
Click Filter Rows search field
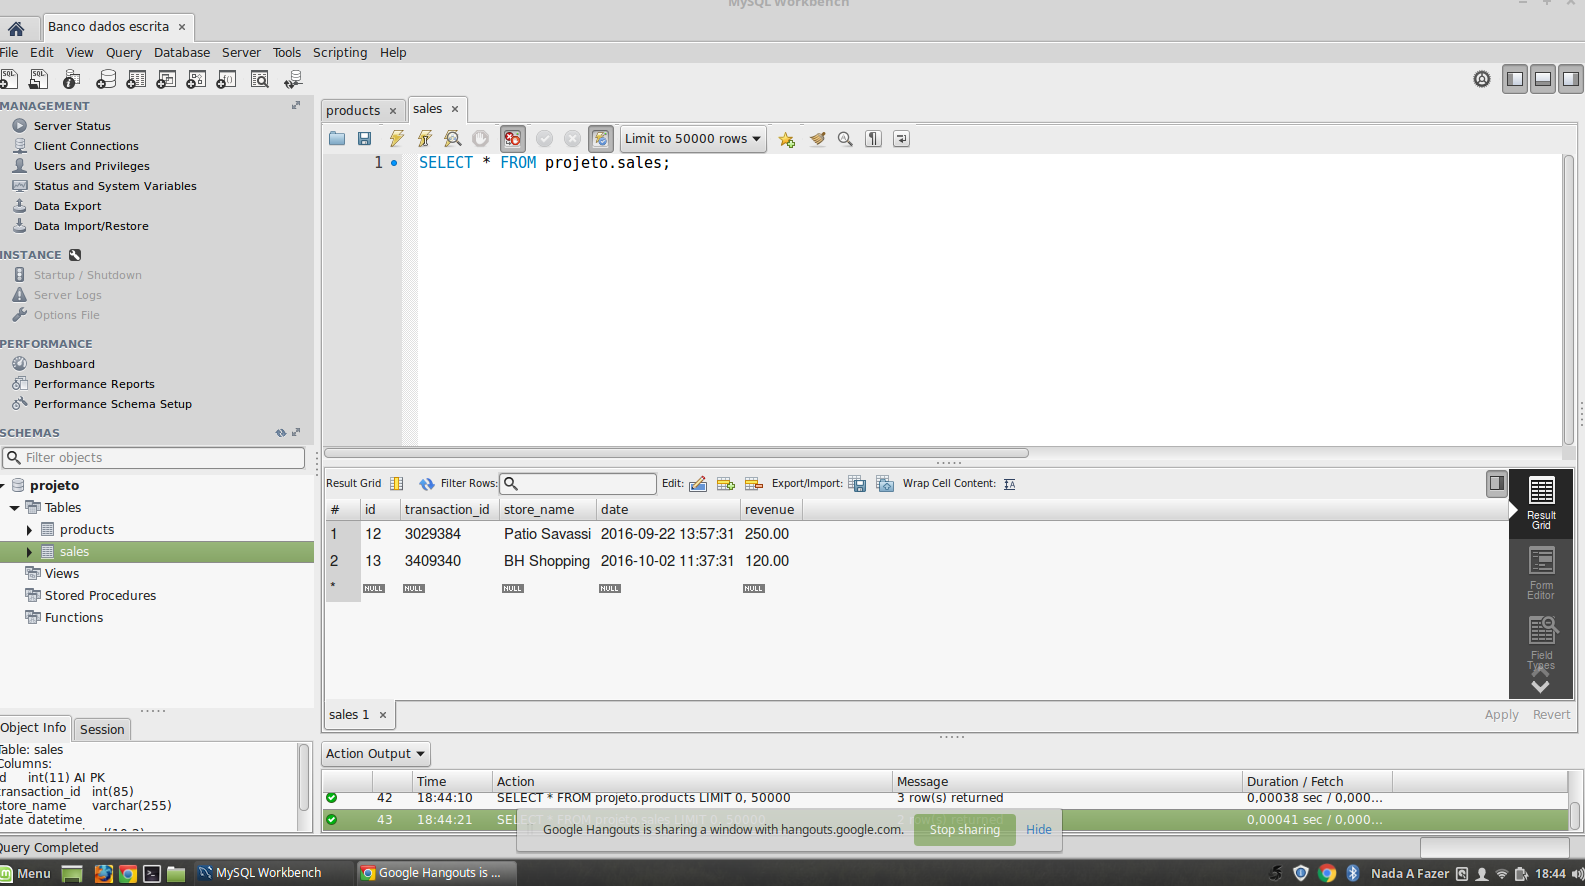578,484
